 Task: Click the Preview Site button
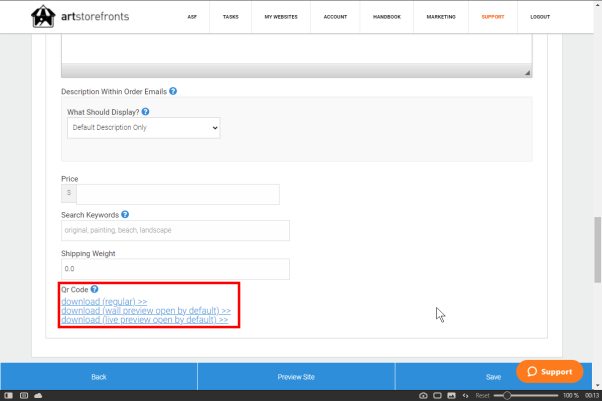tap(296, 377)
